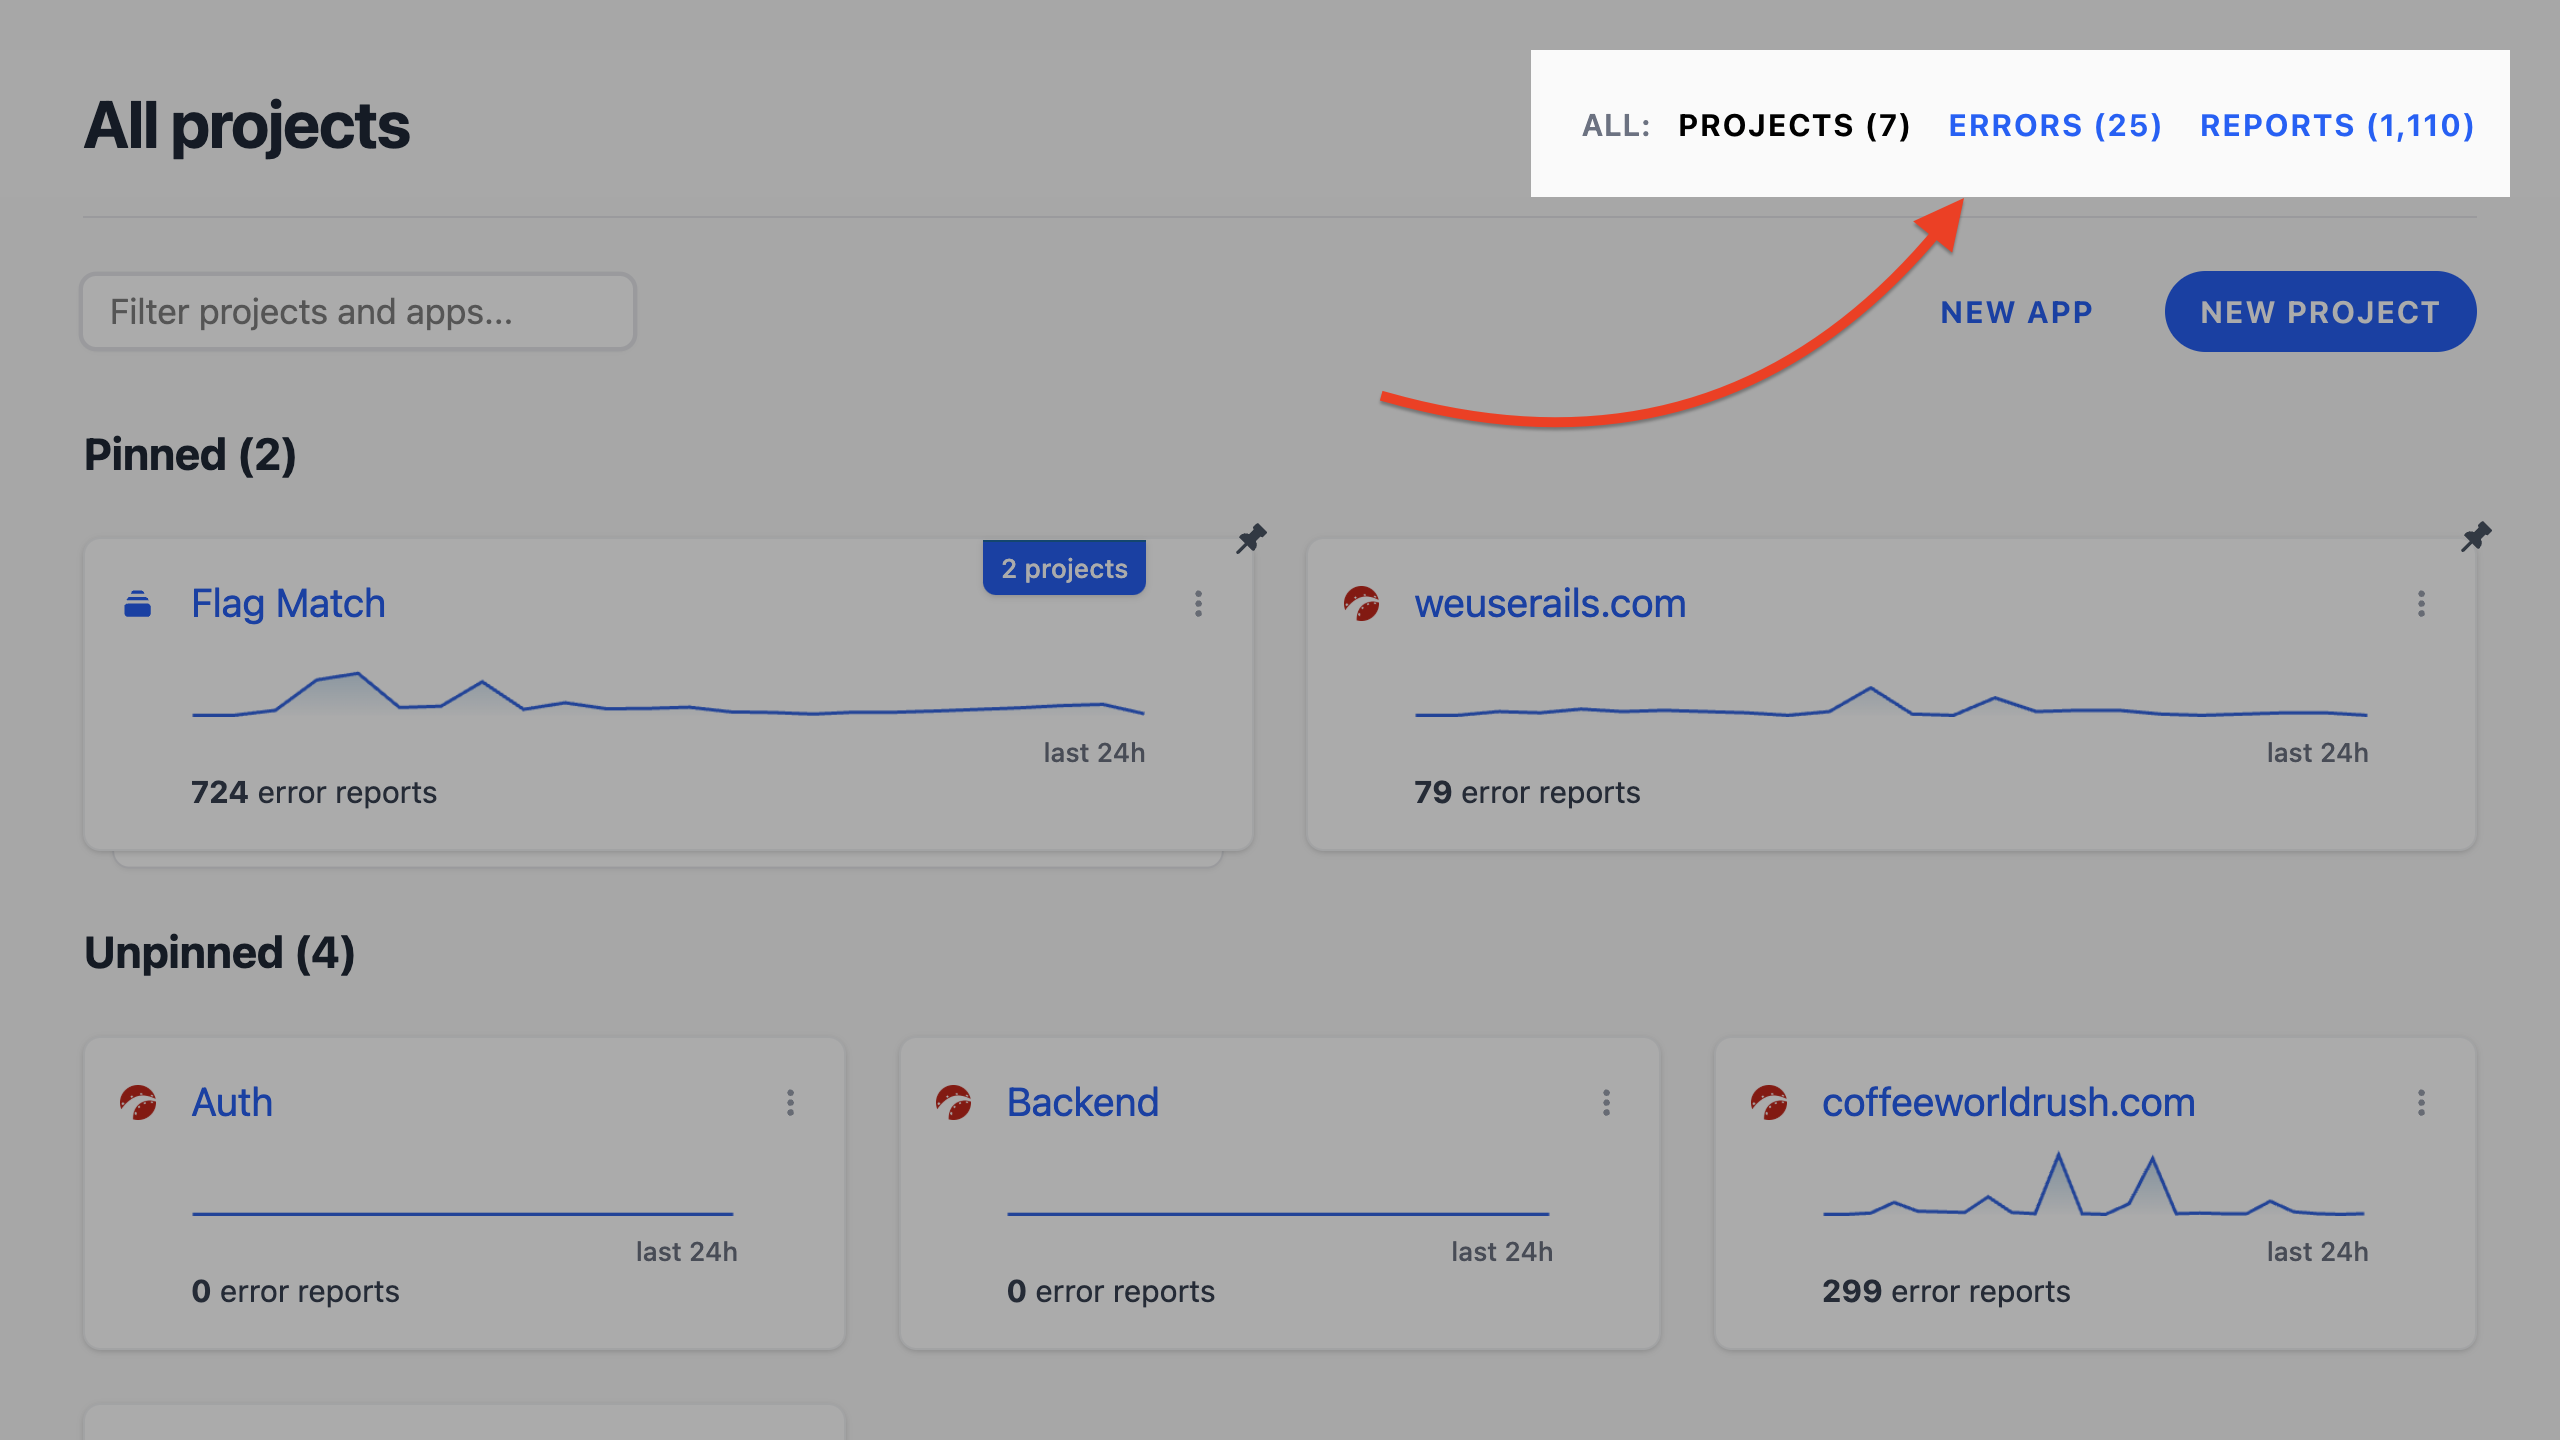2560x1440 pixels.
Task: Click the Flag Match app stack icon
Action: [138, 604]
